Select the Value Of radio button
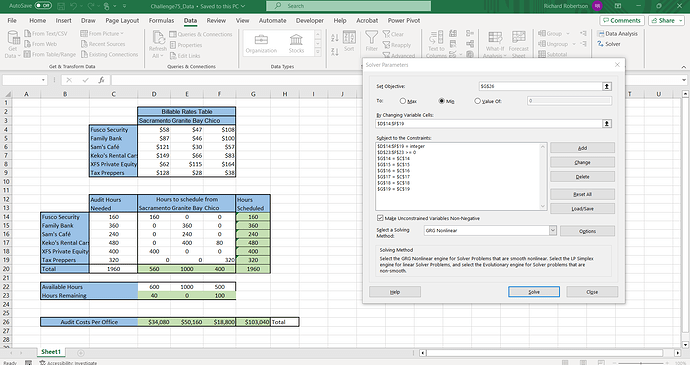 [x=477, y=101]
